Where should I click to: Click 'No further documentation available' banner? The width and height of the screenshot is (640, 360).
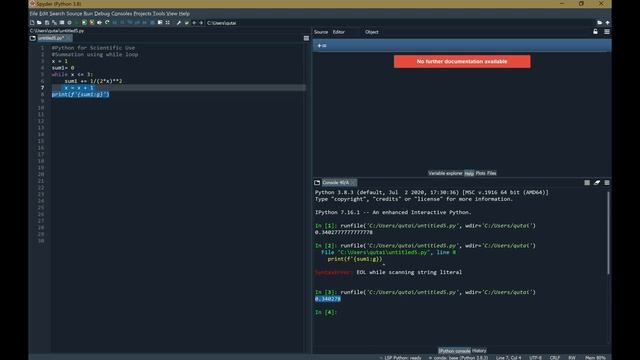point(462,62)
